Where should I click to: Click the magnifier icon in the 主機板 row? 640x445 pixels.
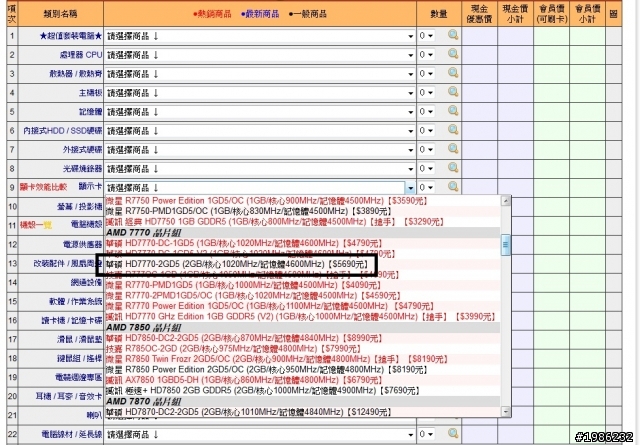point(453,92)
